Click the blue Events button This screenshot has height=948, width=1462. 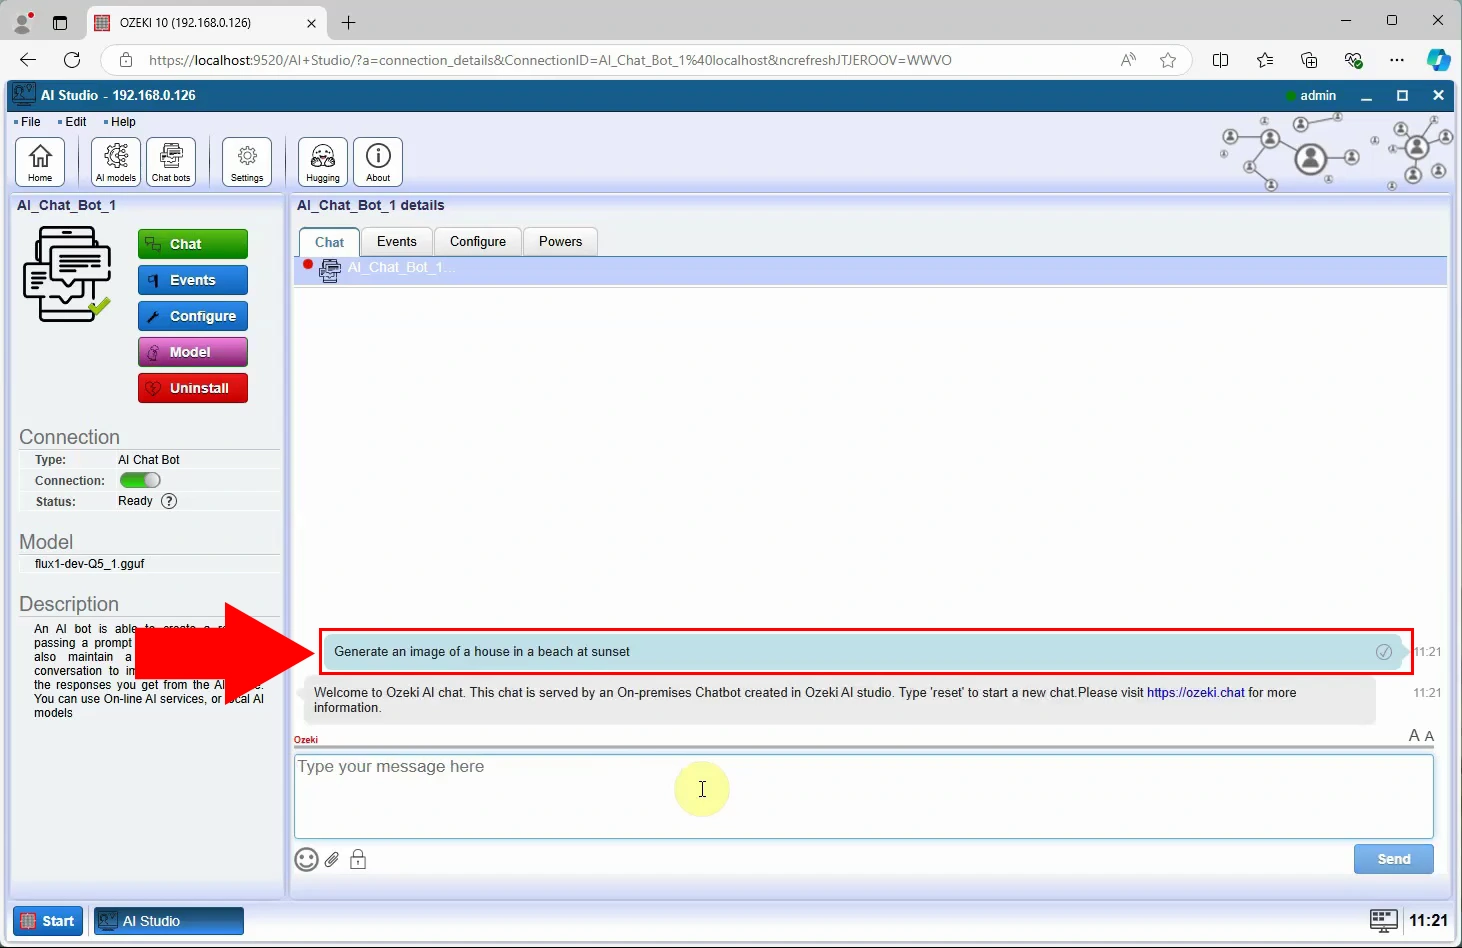(193, 280)
